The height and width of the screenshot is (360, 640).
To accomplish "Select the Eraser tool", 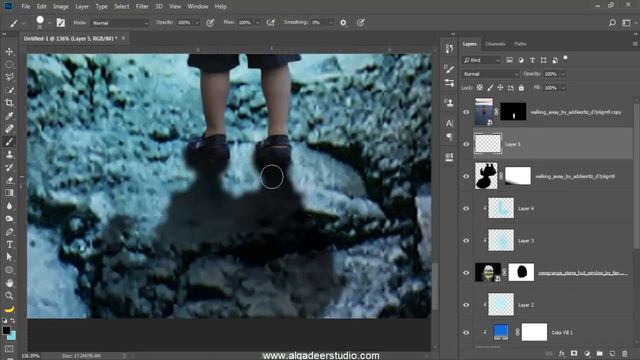I will tap(9, 180).
